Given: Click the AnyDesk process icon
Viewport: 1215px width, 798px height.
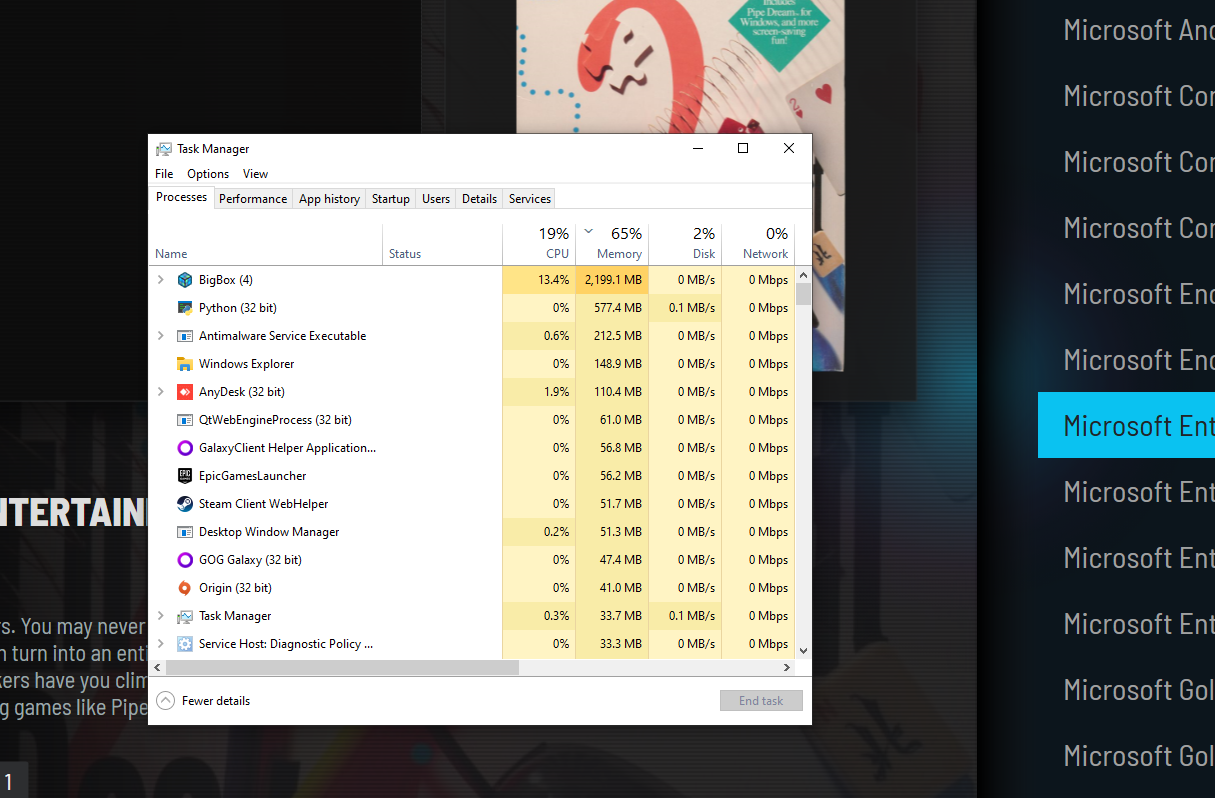Looking at the screenshot, I should [x=184, y=392].
